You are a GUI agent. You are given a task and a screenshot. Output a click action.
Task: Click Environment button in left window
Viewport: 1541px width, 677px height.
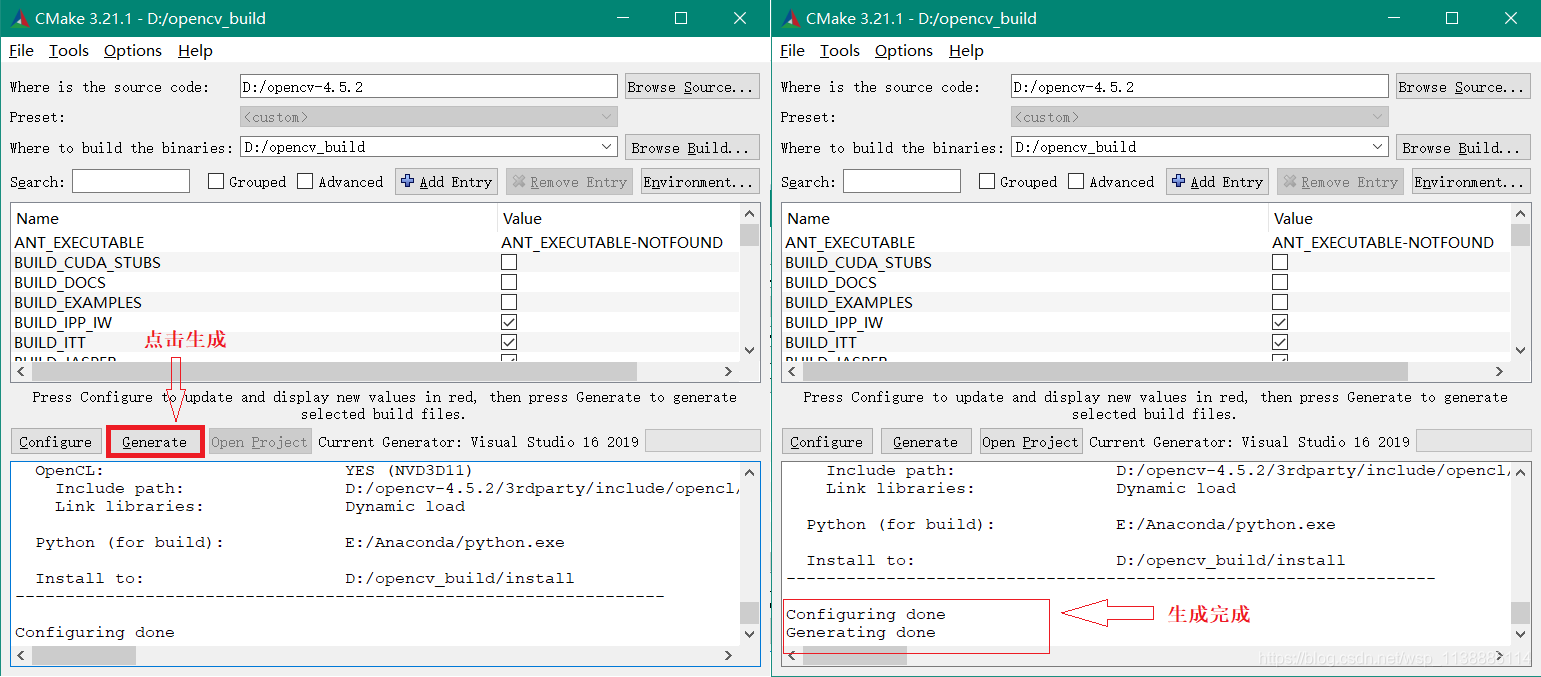pyautogui.click(x=700, y=182)
